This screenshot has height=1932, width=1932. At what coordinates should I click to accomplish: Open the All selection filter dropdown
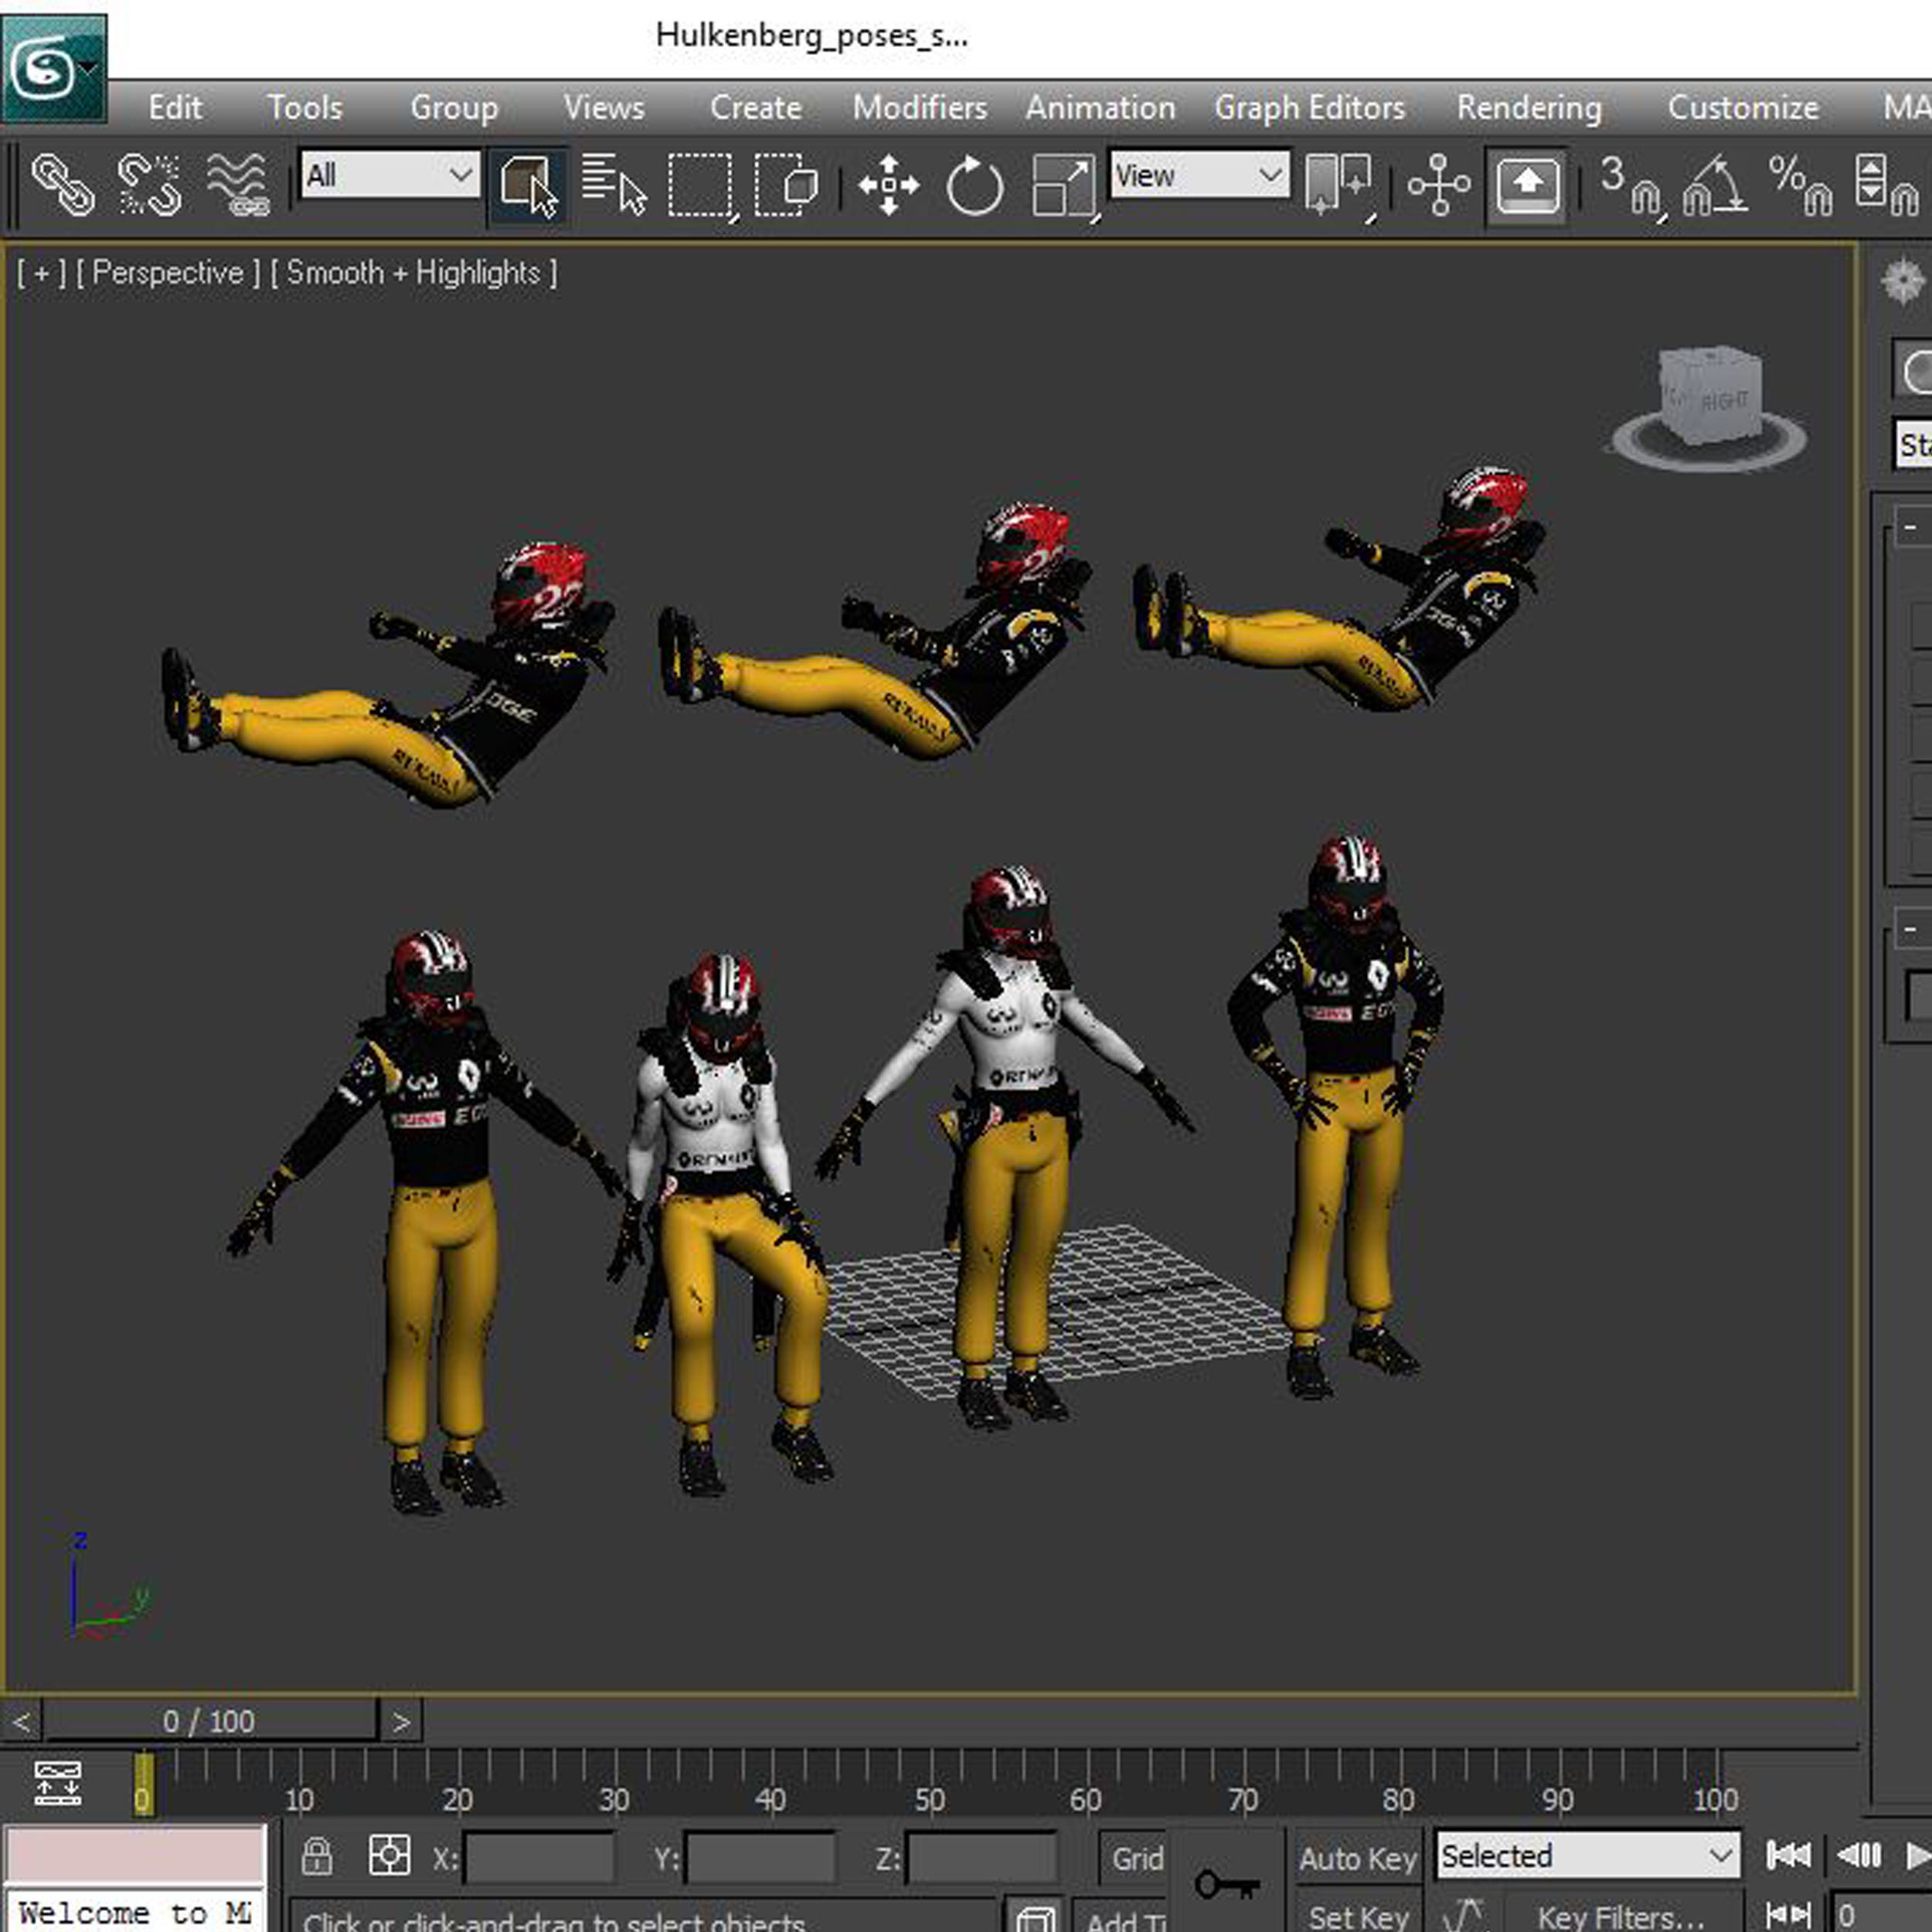click(x=390, y=176)
